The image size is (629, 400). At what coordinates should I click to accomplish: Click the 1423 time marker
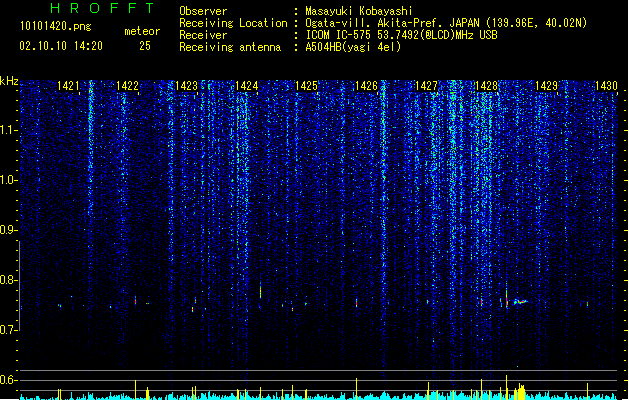[x=187, y=86]
